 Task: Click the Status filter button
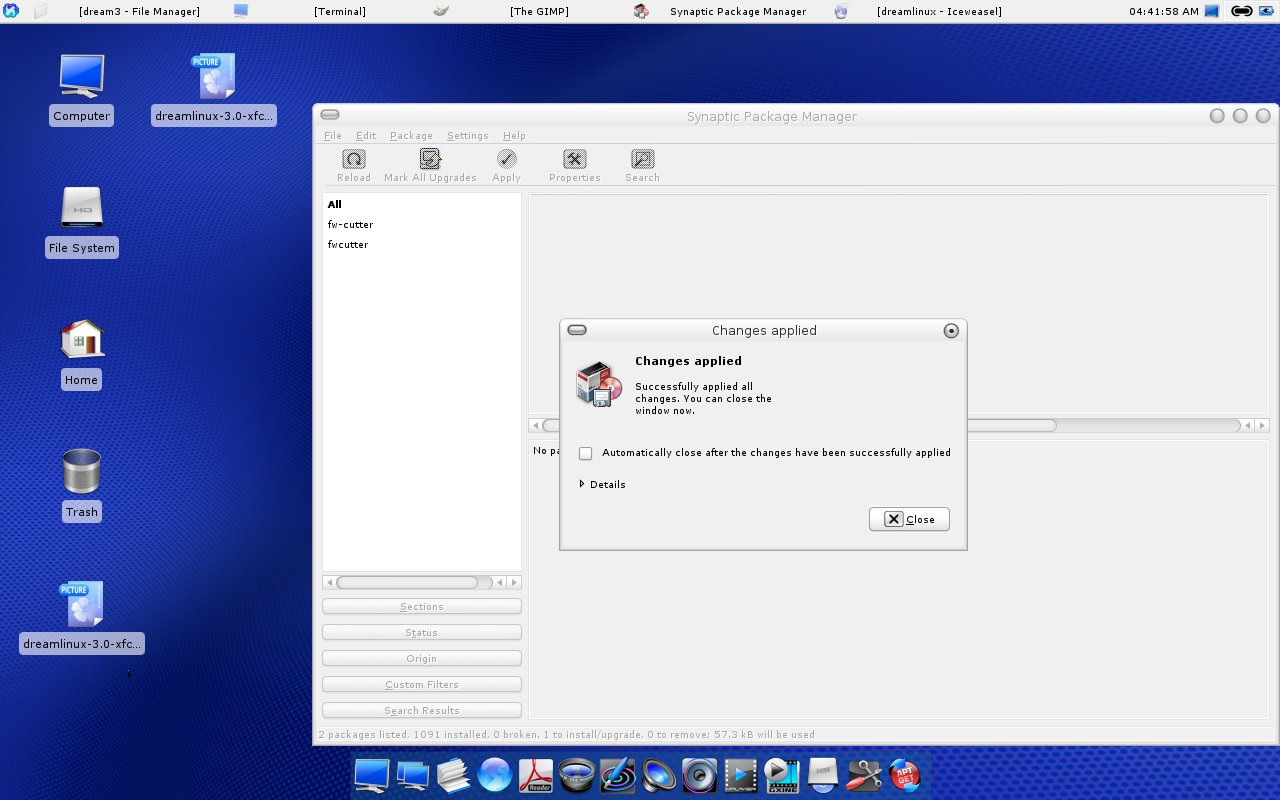click(x=421, y=633)
